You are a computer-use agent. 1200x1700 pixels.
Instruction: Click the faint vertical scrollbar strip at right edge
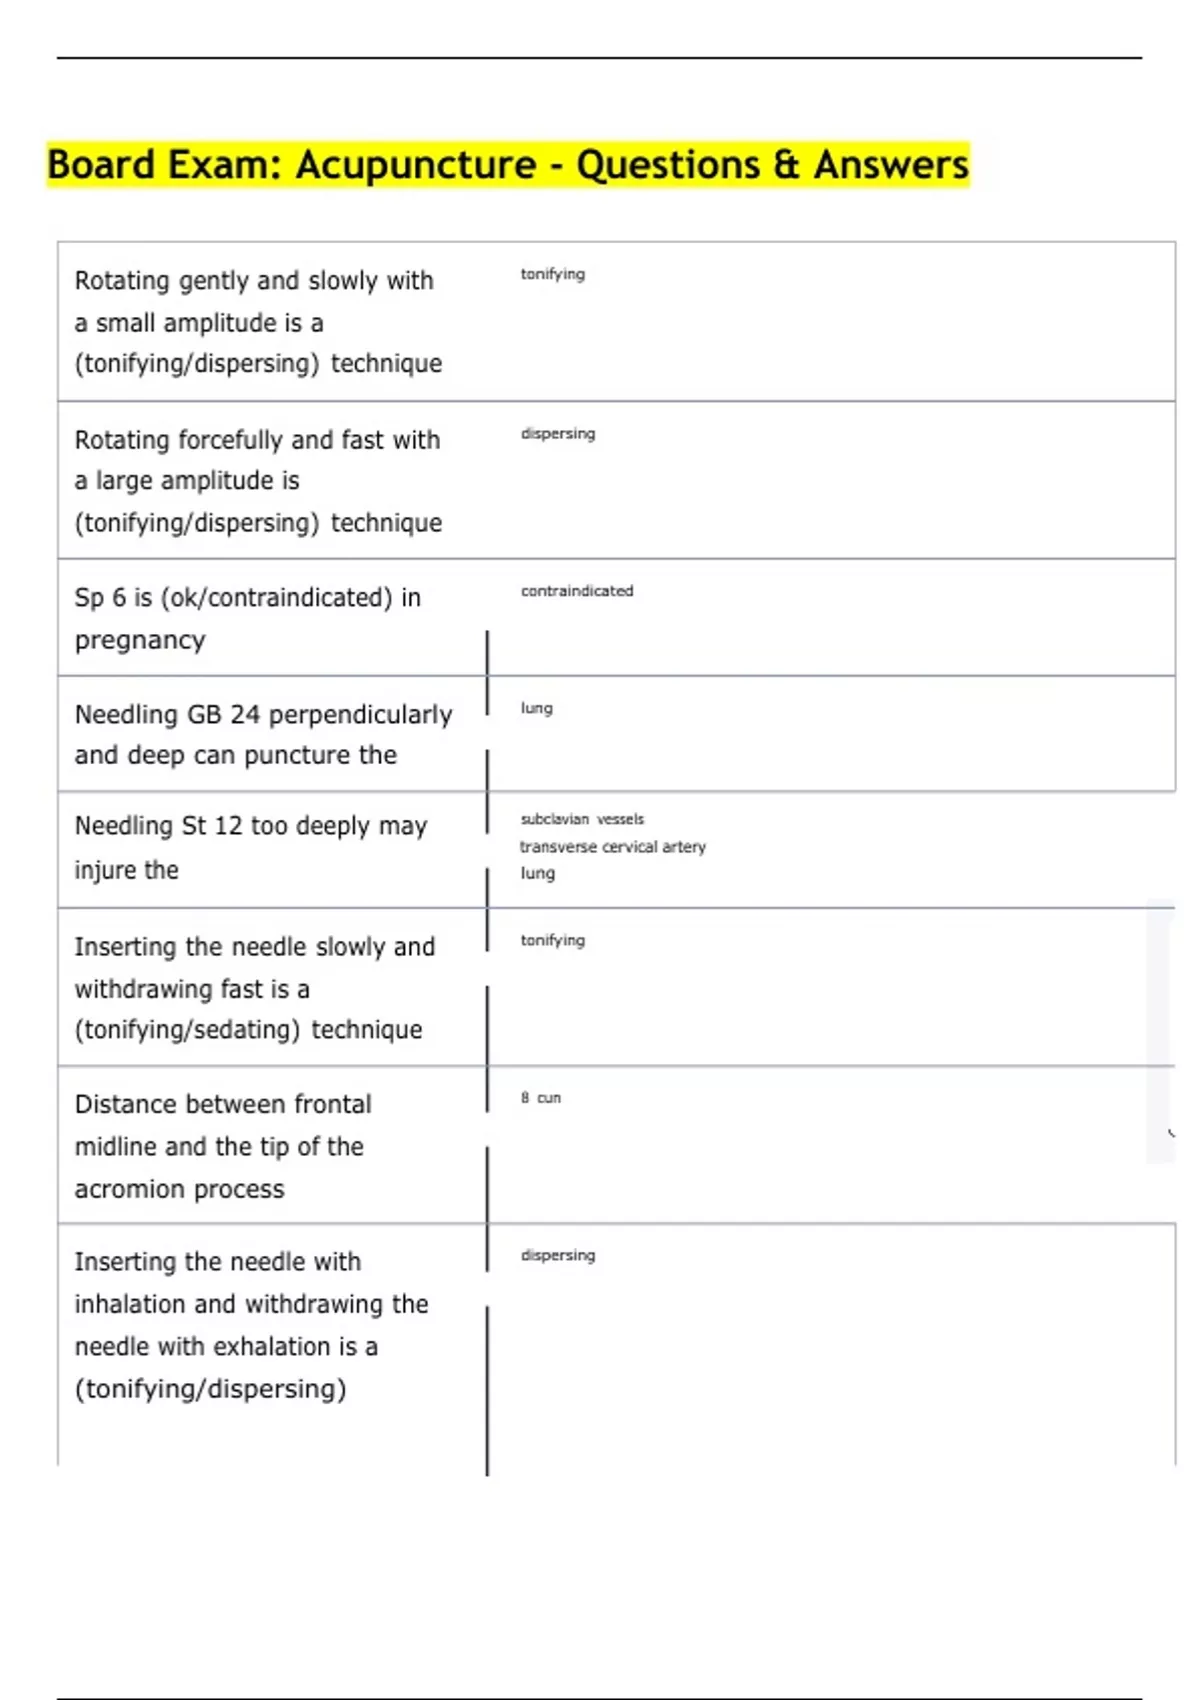pos(1160,1030)
